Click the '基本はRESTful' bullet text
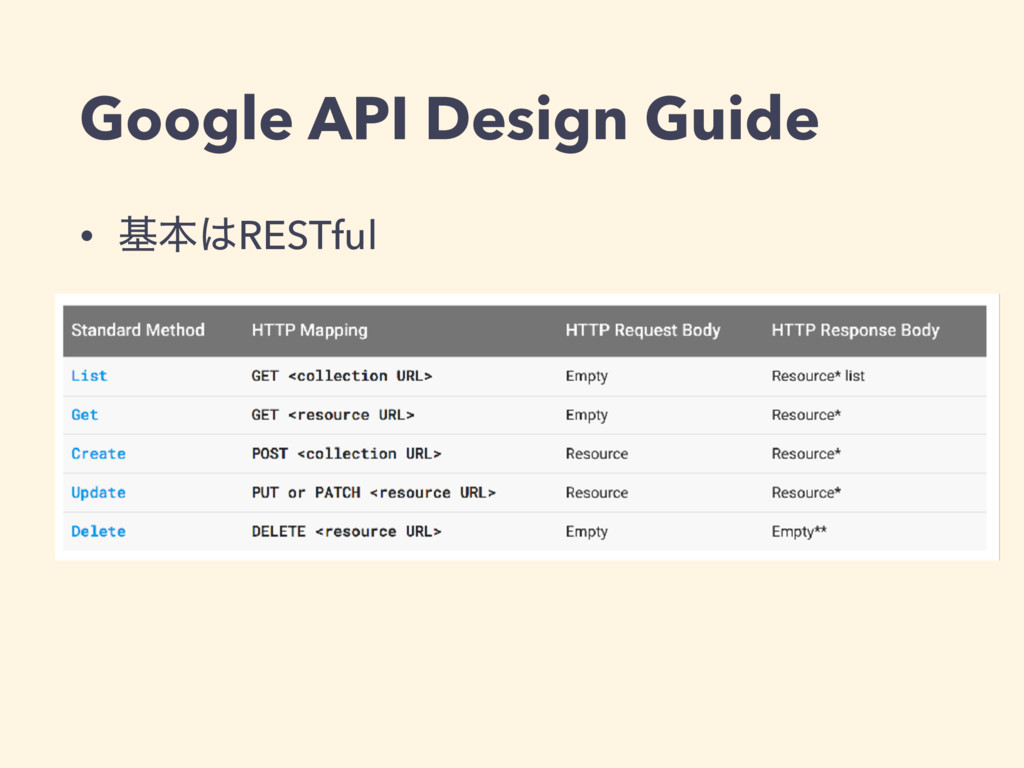1024x768 pixels. pyautogui.click(x=247, y=235)
